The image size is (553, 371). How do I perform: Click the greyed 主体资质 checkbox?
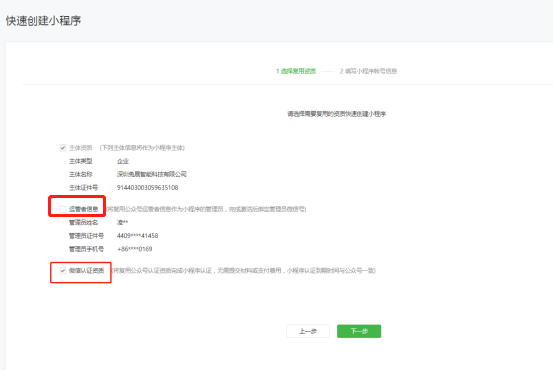(63, 148)
